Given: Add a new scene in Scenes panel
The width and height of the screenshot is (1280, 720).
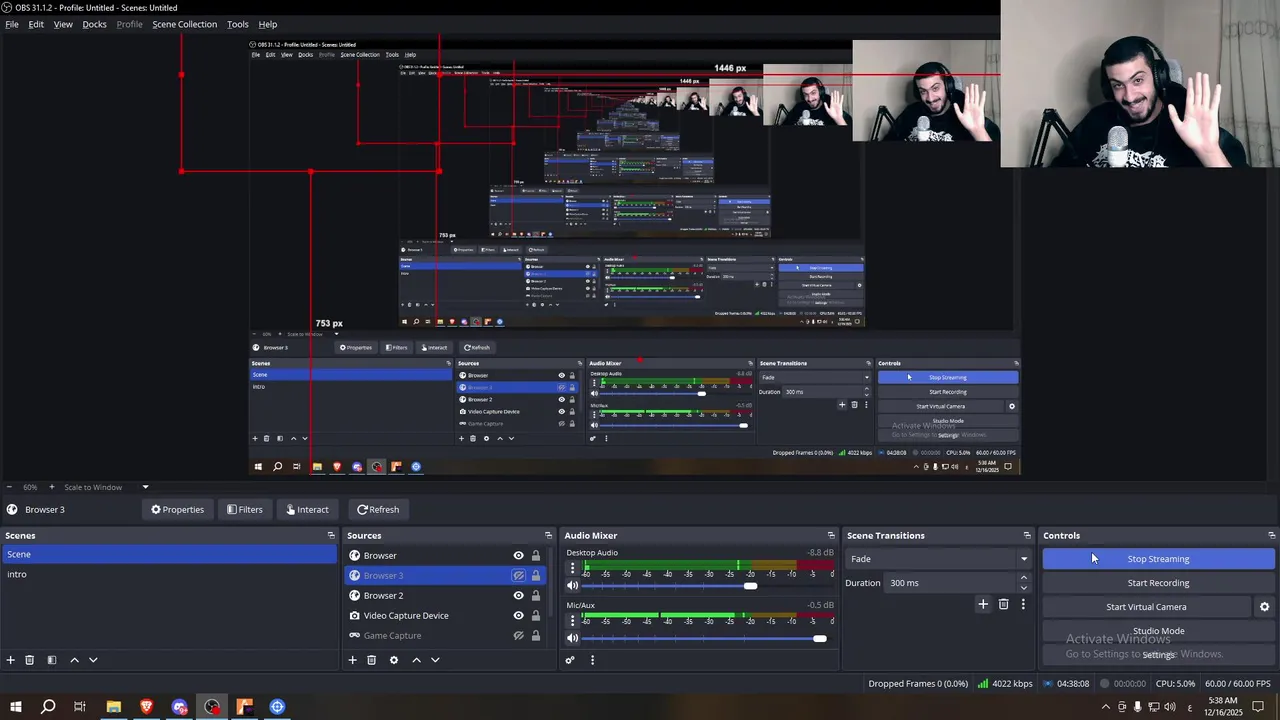Looking at the screenshot, I should coord(11,660).
